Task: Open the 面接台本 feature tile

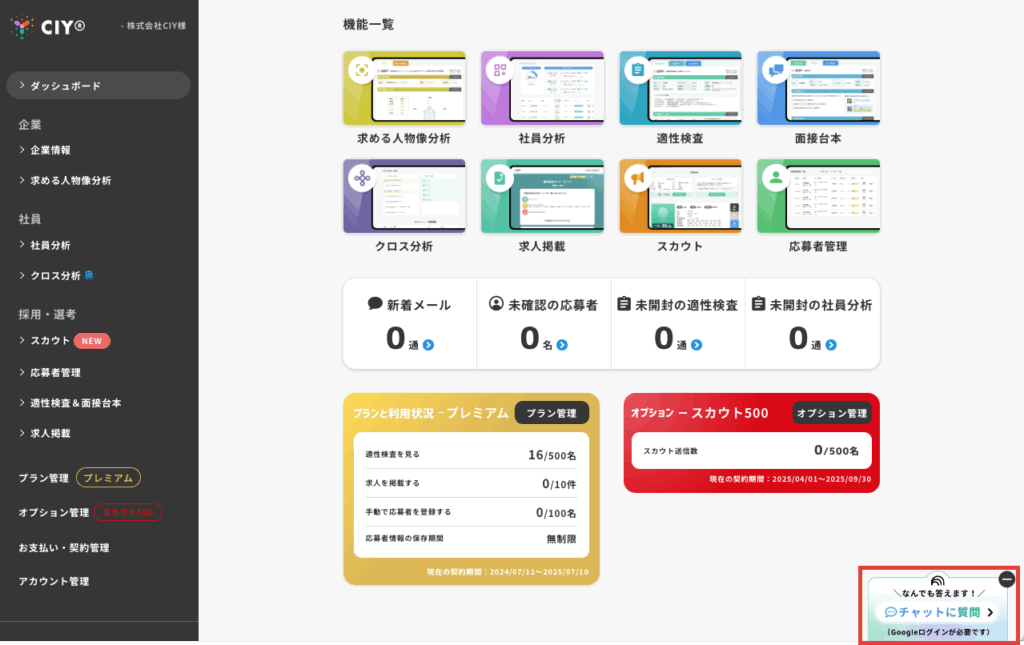Action: point(818,89)
